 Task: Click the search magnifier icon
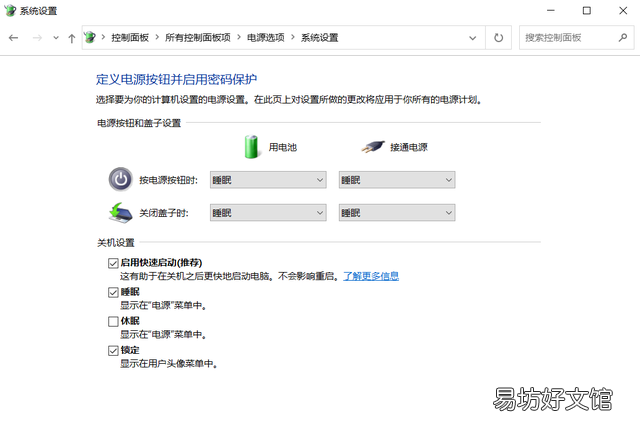(x=623, y=38)
